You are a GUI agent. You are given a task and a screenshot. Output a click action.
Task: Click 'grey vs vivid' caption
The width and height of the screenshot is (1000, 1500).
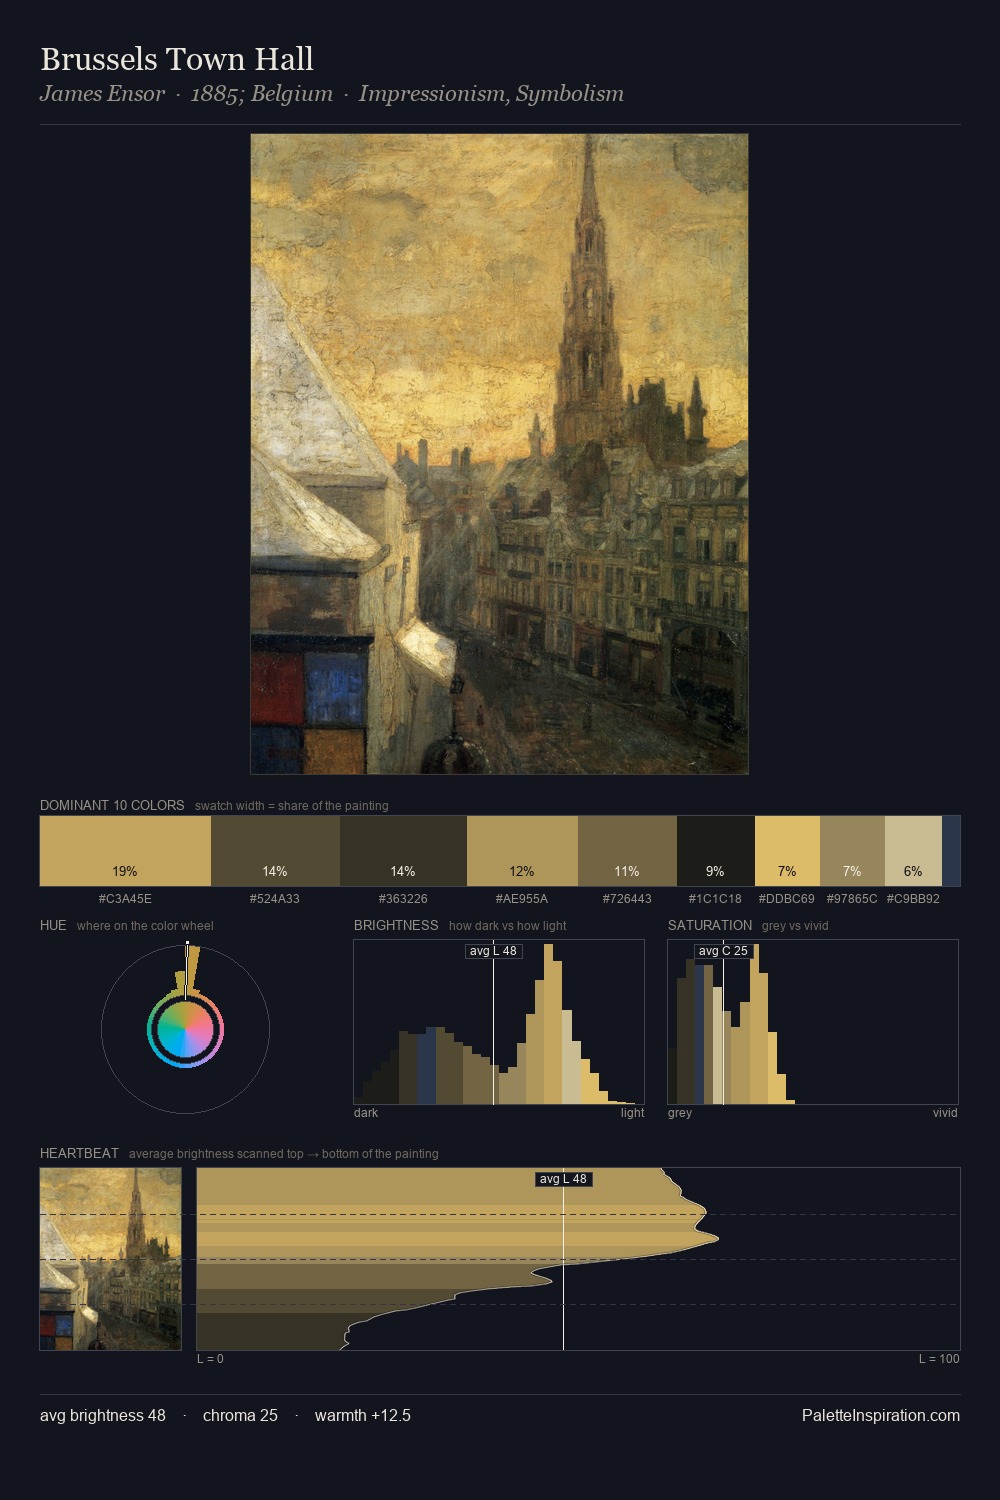click(x=796, y=926)
